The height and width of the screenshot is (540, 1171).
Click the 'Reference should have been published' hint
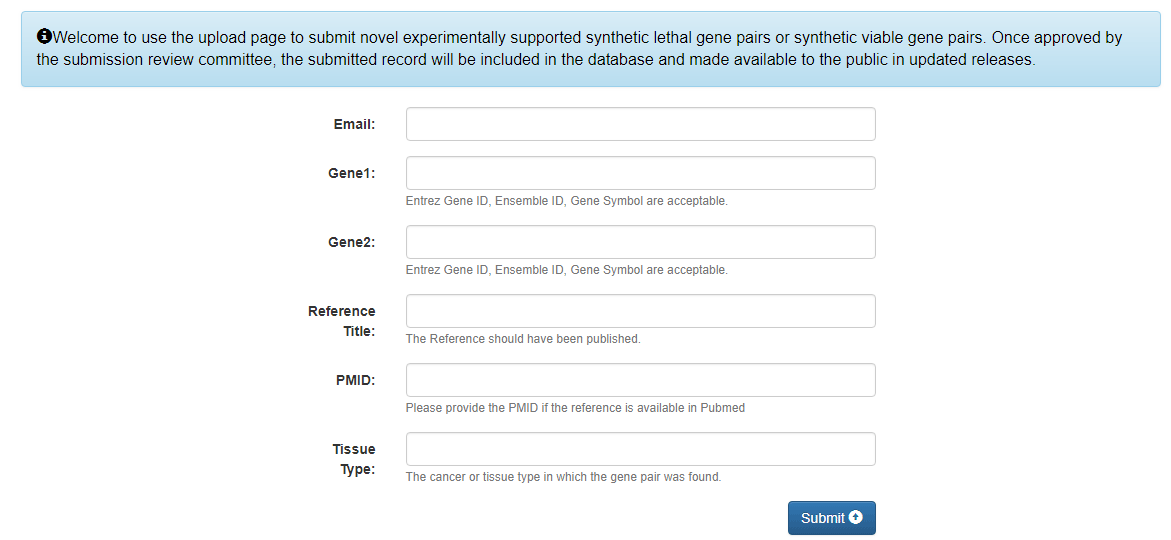(523, 338)
